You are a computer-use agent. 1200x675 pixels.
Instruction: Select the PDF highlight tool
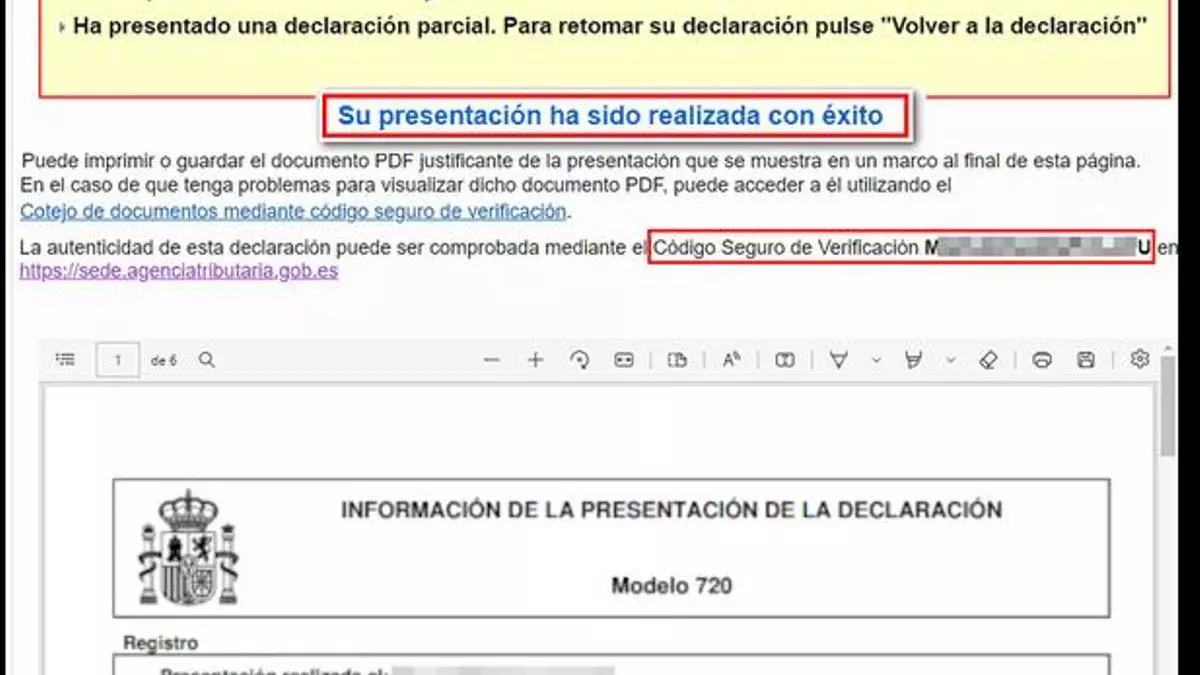pos(913,360)
